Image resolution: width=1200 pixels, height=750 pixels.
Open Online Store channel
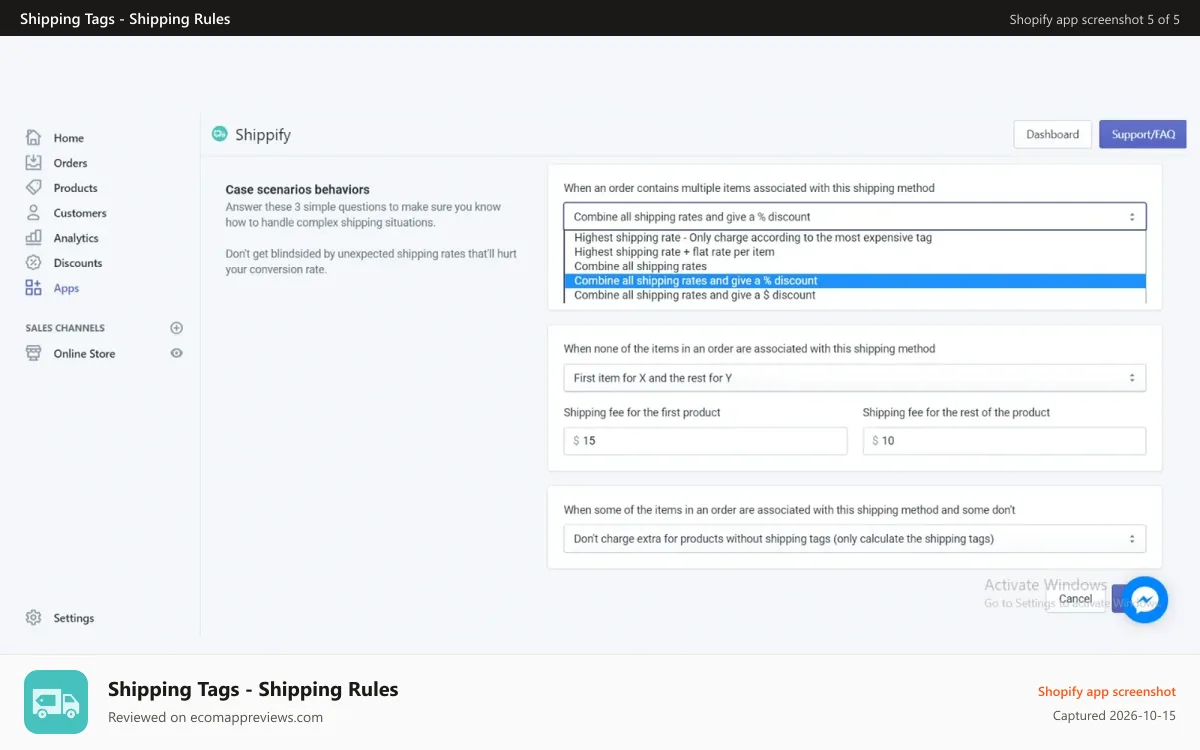pyautogui.click(x=84, y=353)
